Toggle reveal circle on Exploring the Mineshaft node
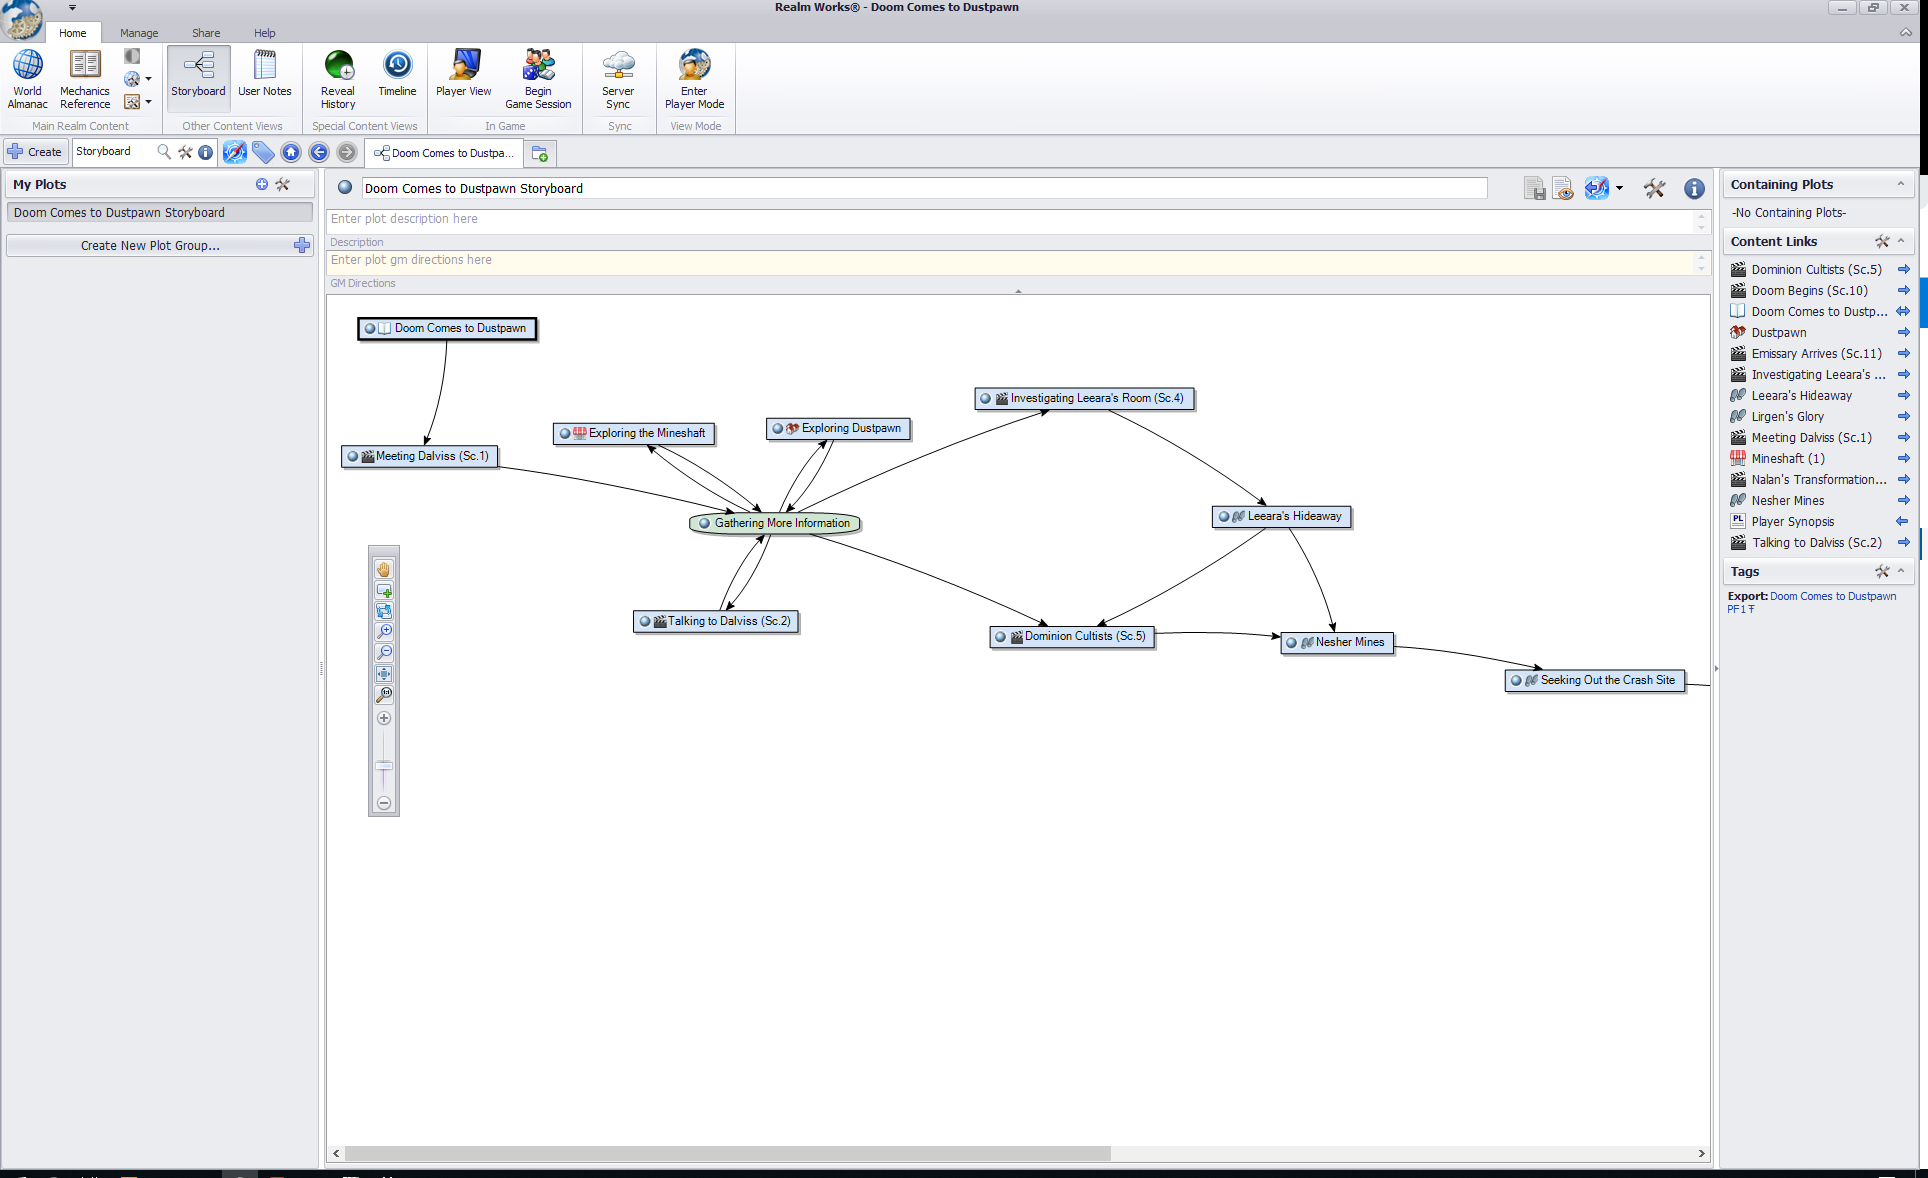This screenshot has width=1928, height=1178. coord(565,433)
